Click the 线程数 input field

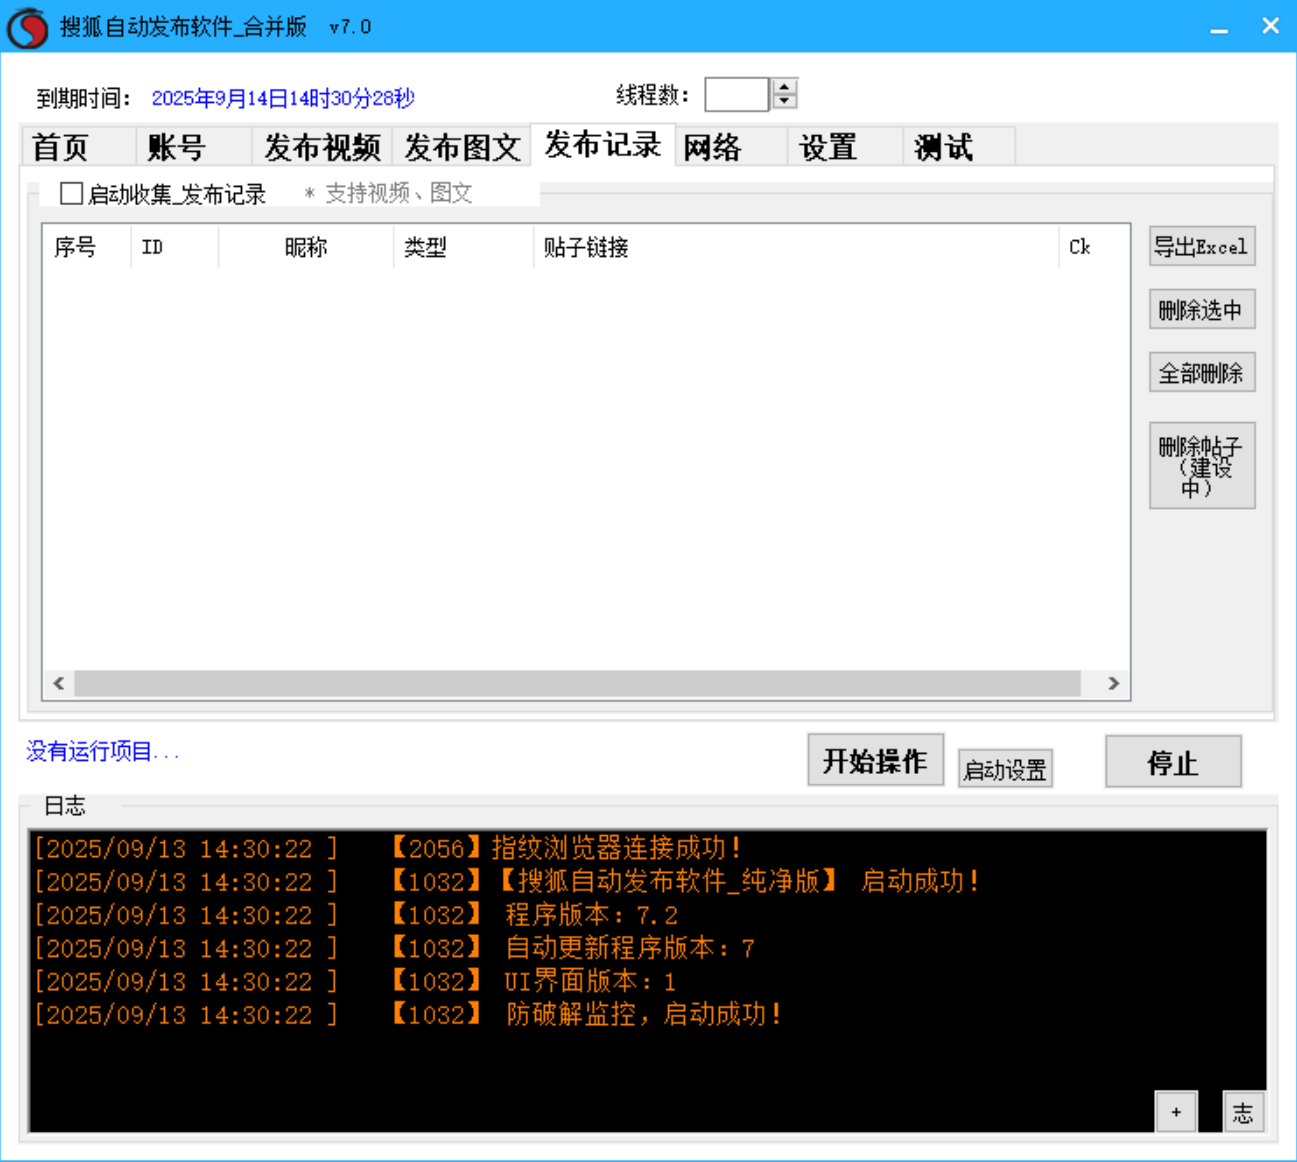click(x=736, y=95)
